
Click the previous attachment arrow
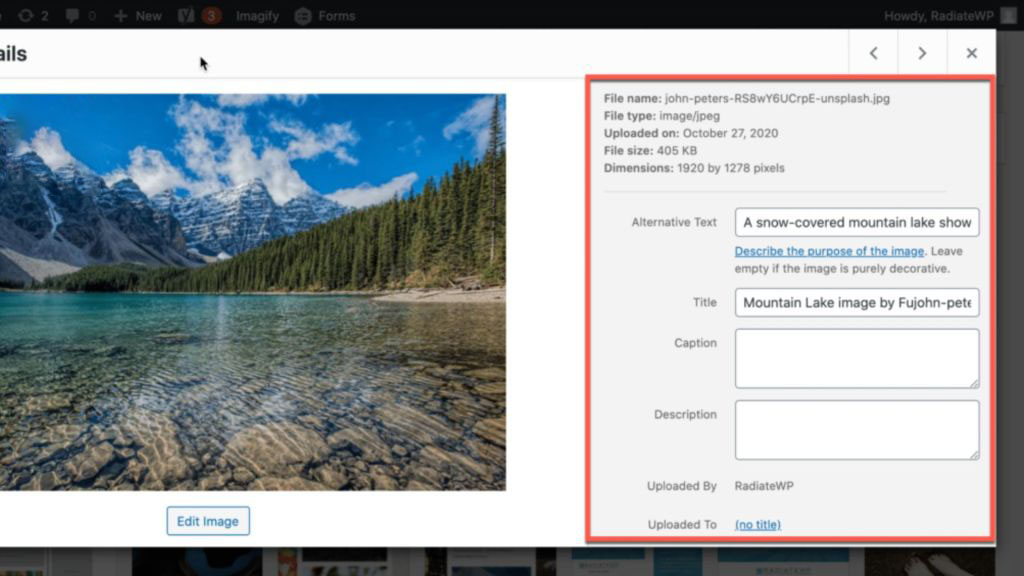point(872,53)
